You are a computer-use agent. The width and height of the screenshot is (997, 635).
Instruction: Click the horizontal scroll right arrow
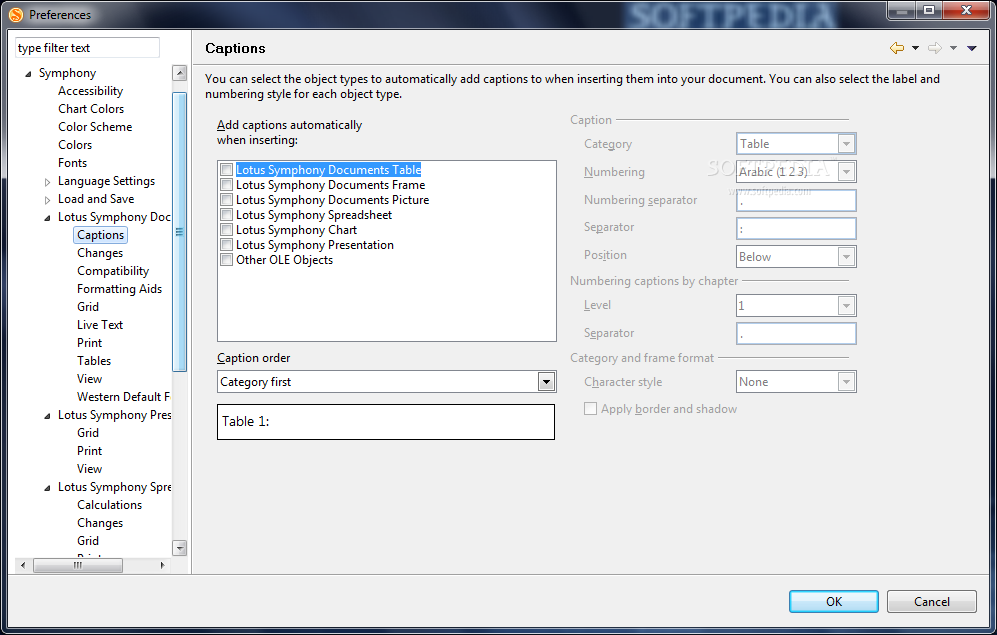(x=162, y=565)
